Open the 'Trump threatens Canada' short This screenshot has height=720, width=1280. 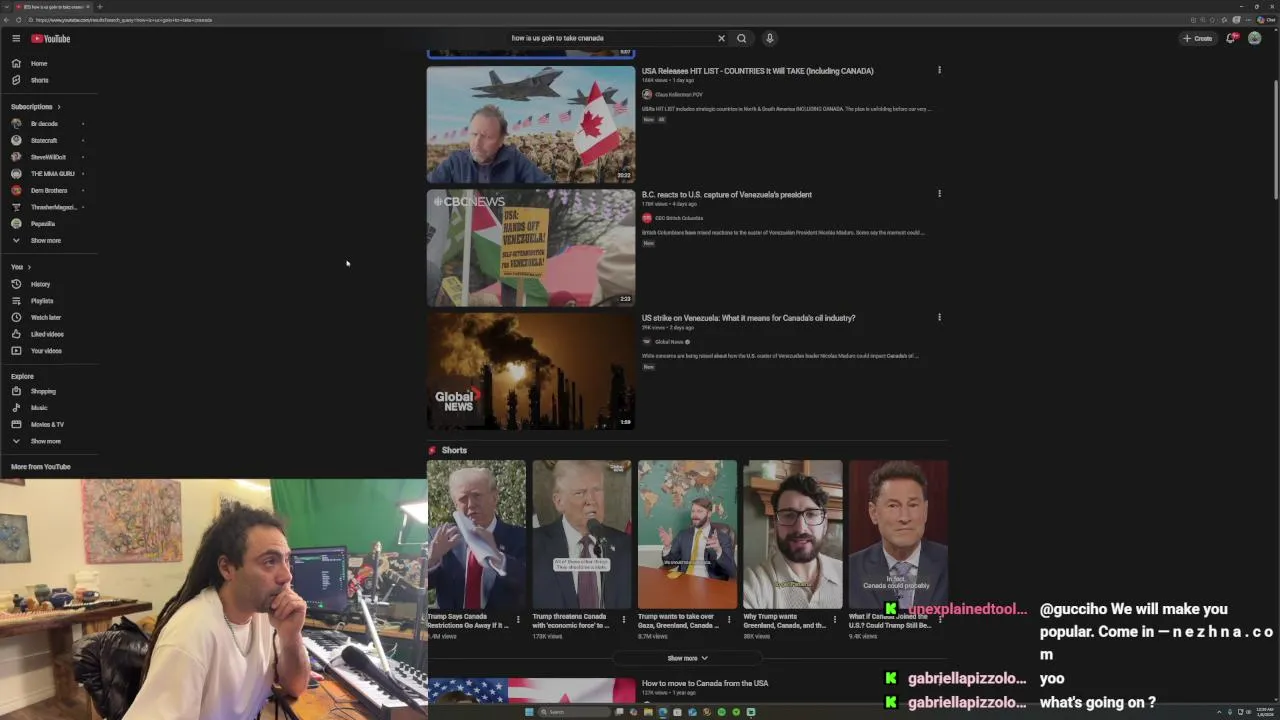pyautogui.click(x=582, y=534)
